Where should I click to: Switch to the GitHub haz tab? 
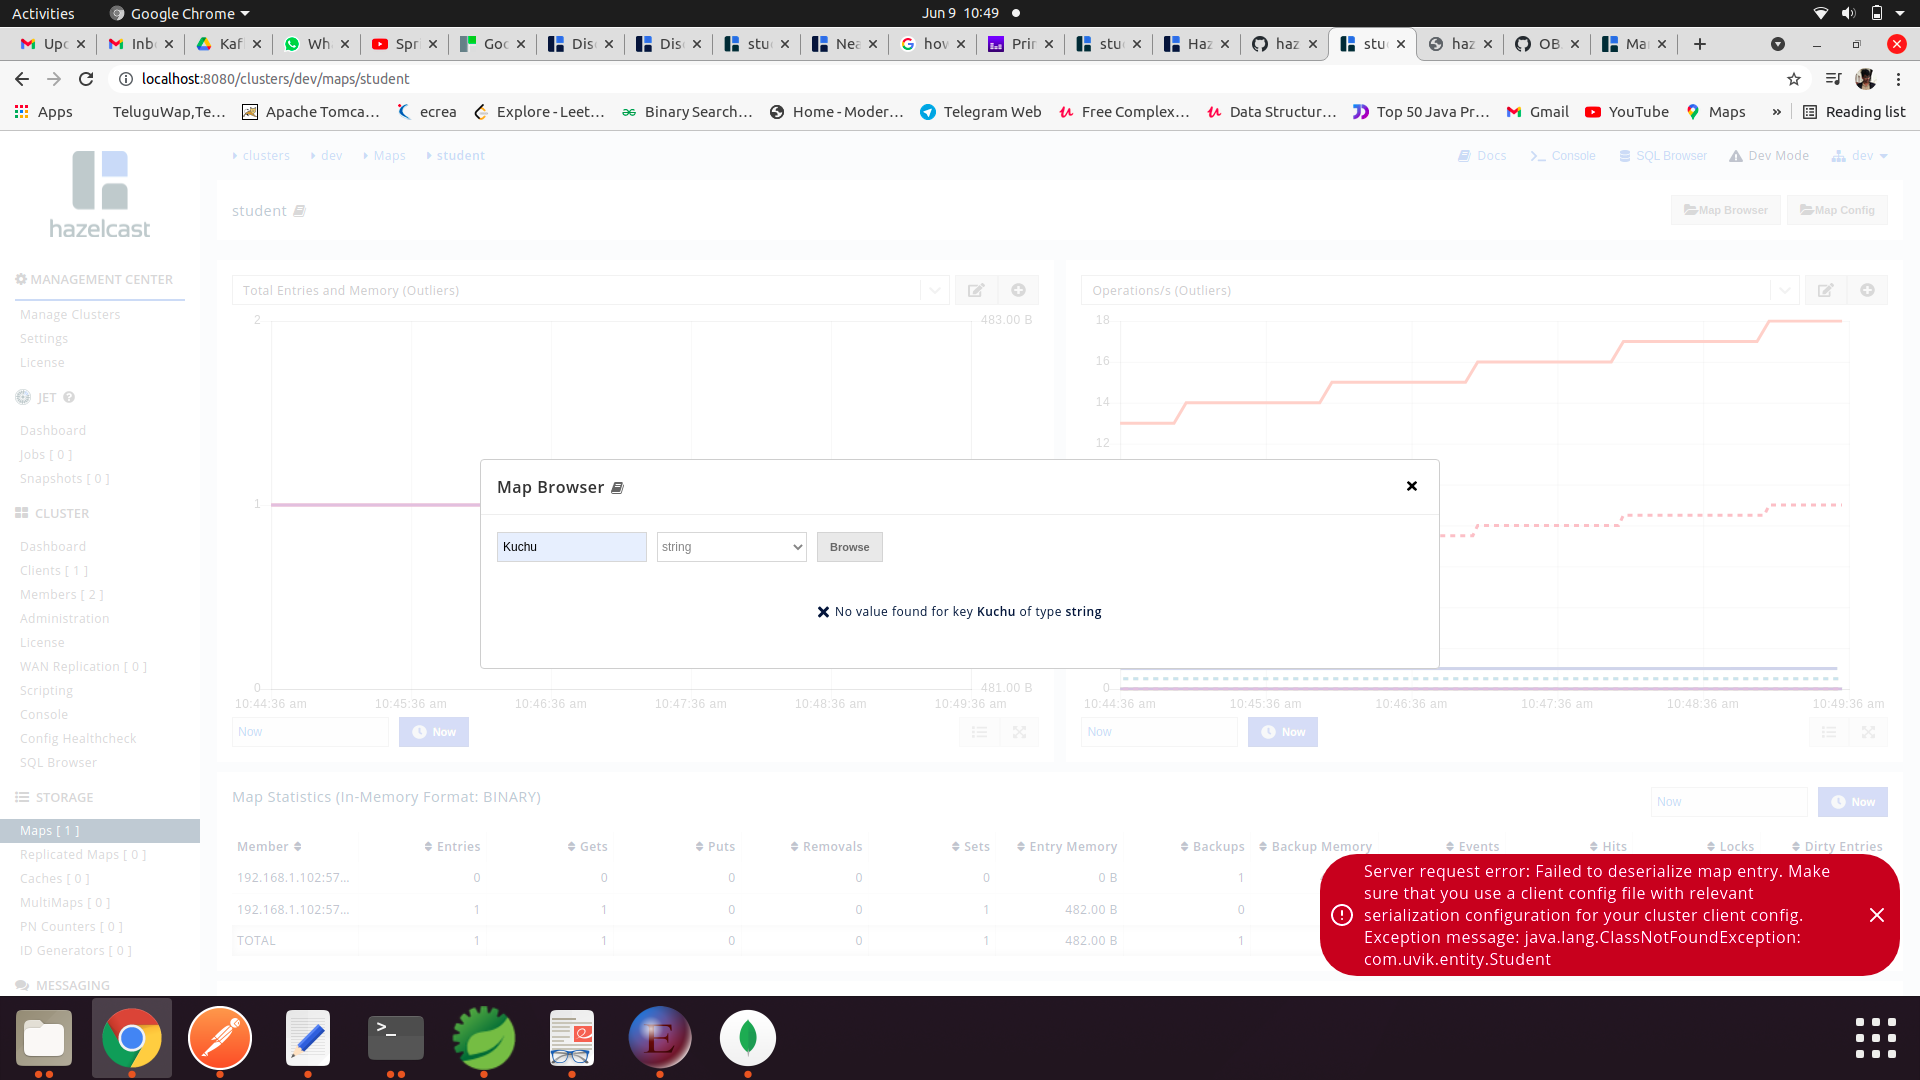point(1284,44)
